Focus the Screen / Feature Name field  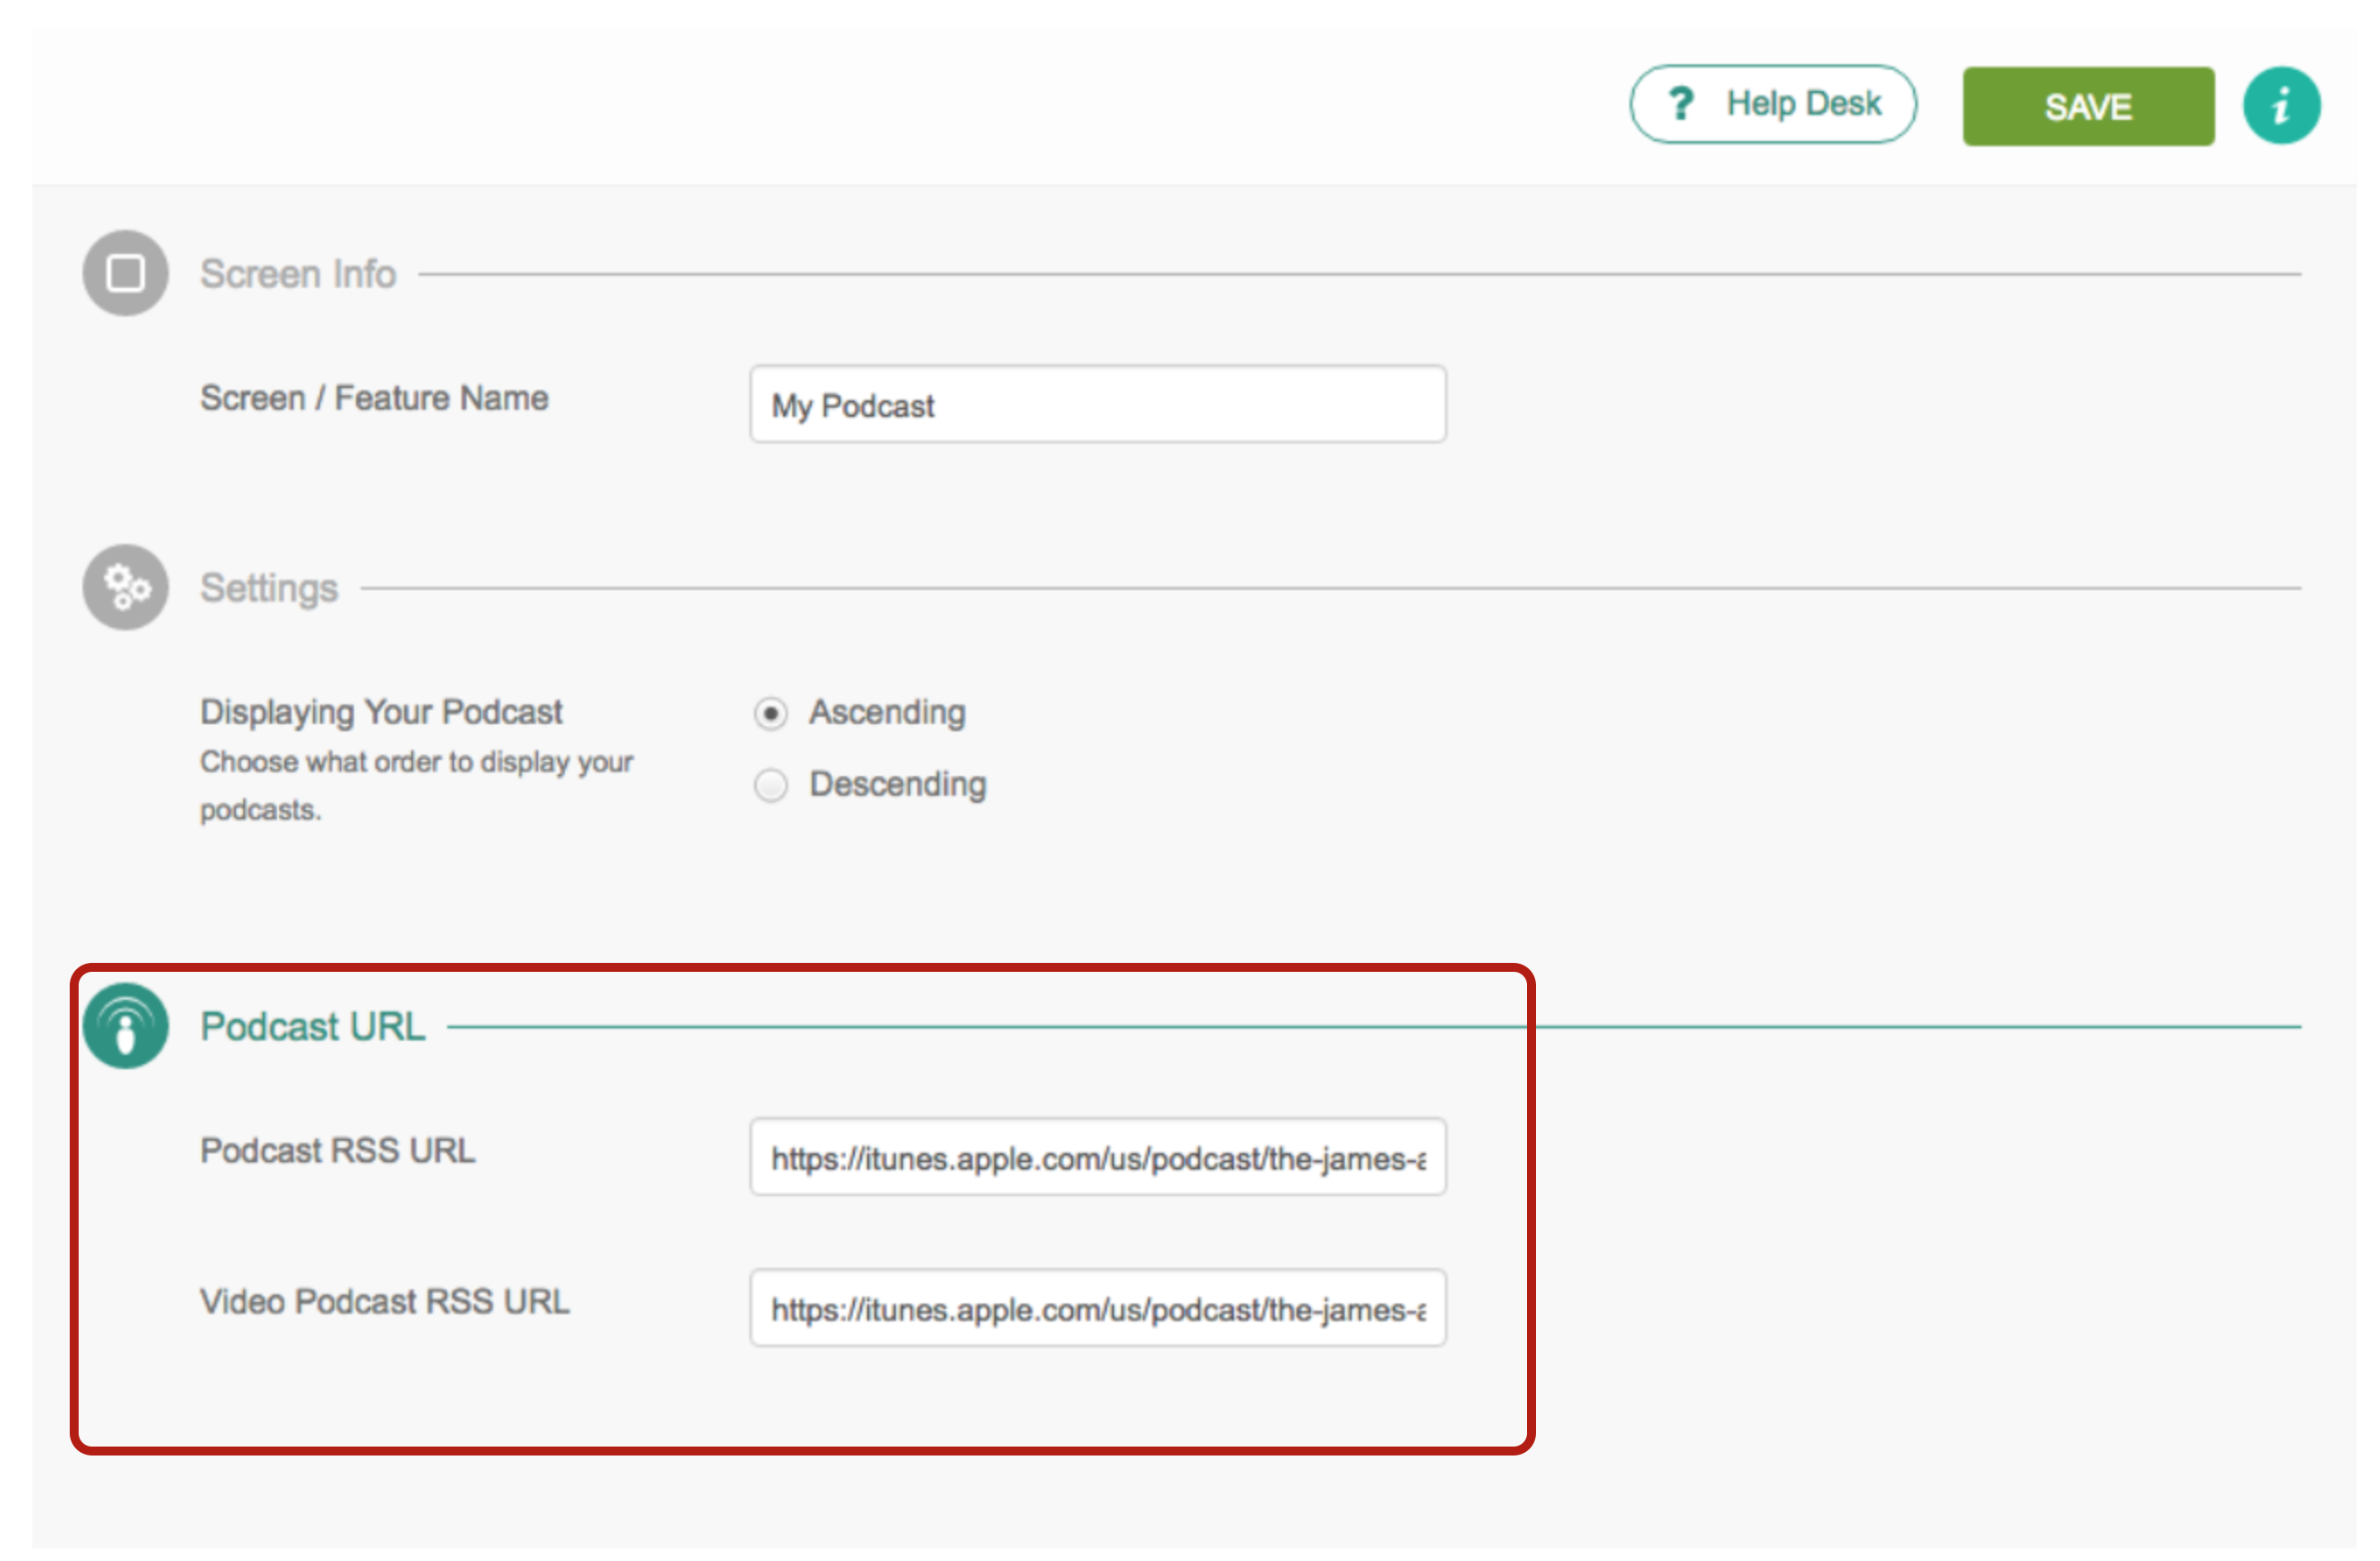(x=1097, y=405)
